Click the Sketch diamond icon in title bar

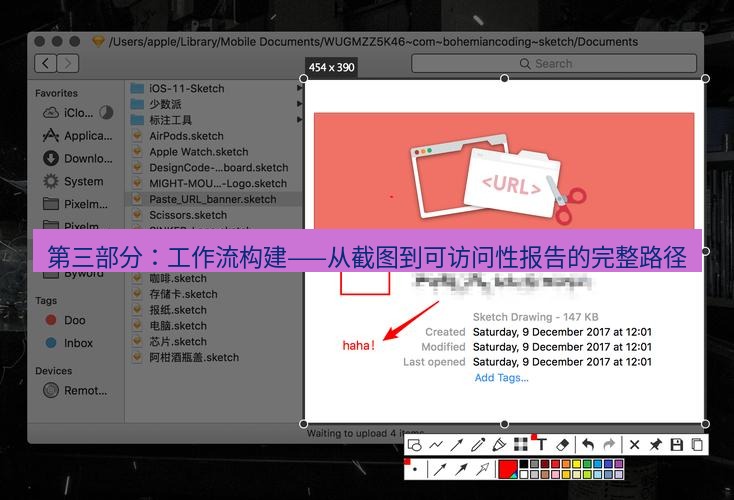pyautogui.click(x=98, y=41)
